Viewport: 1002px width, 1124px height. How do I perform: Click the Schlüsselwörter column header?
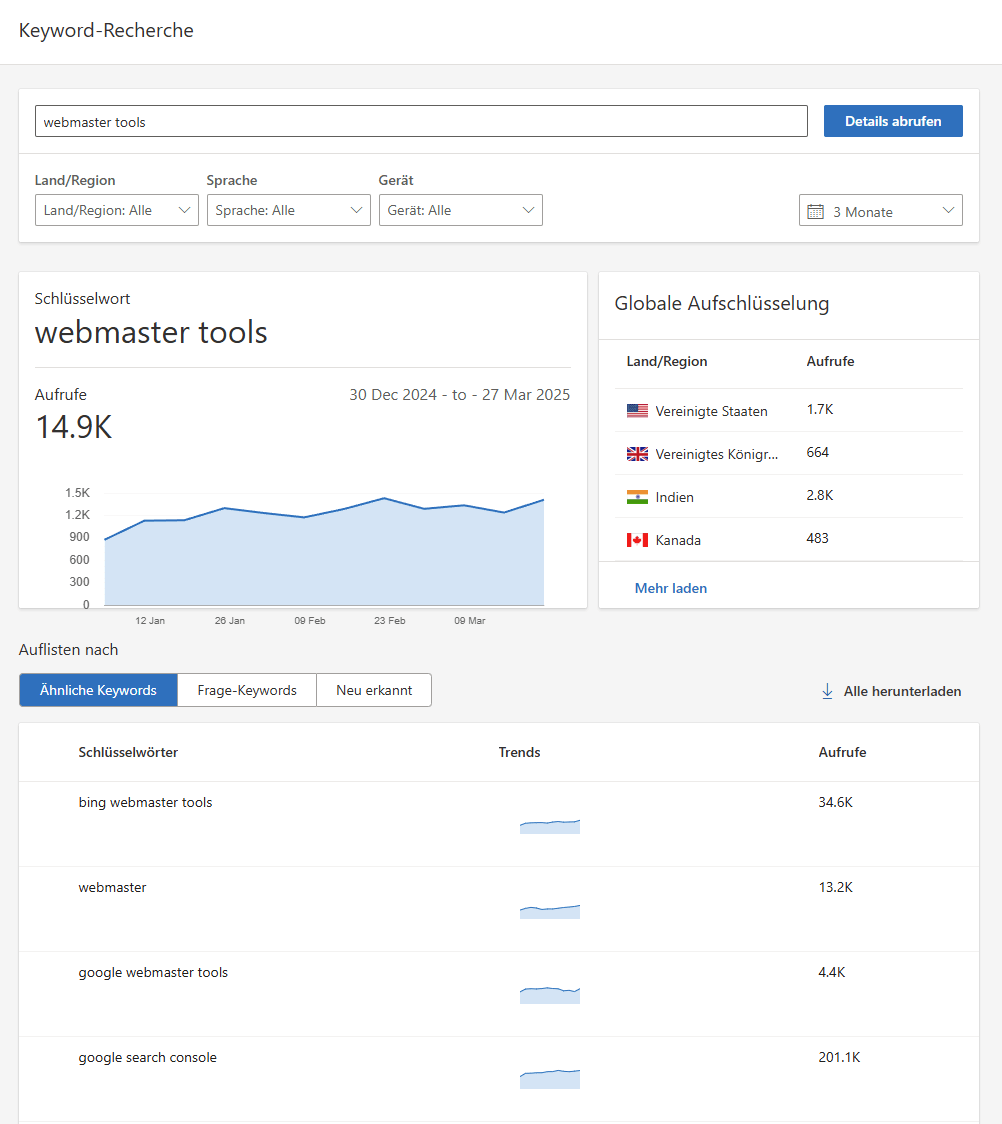tap(128, 752)
